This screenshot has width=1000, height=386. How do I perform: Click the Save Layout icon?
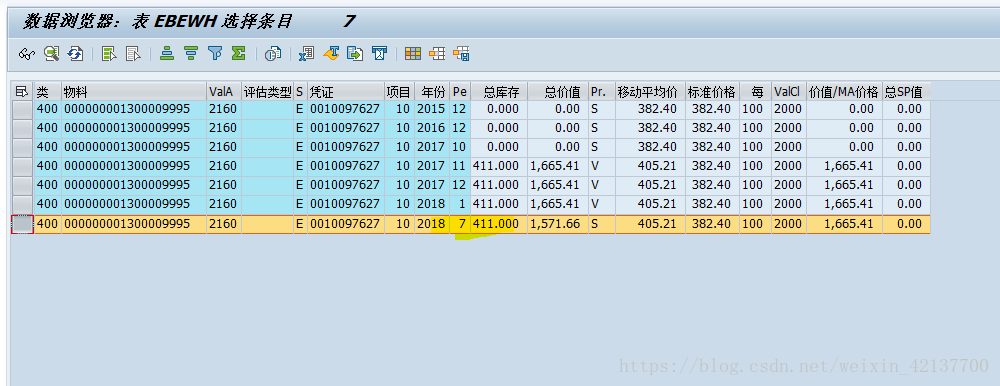click(461, 54)
